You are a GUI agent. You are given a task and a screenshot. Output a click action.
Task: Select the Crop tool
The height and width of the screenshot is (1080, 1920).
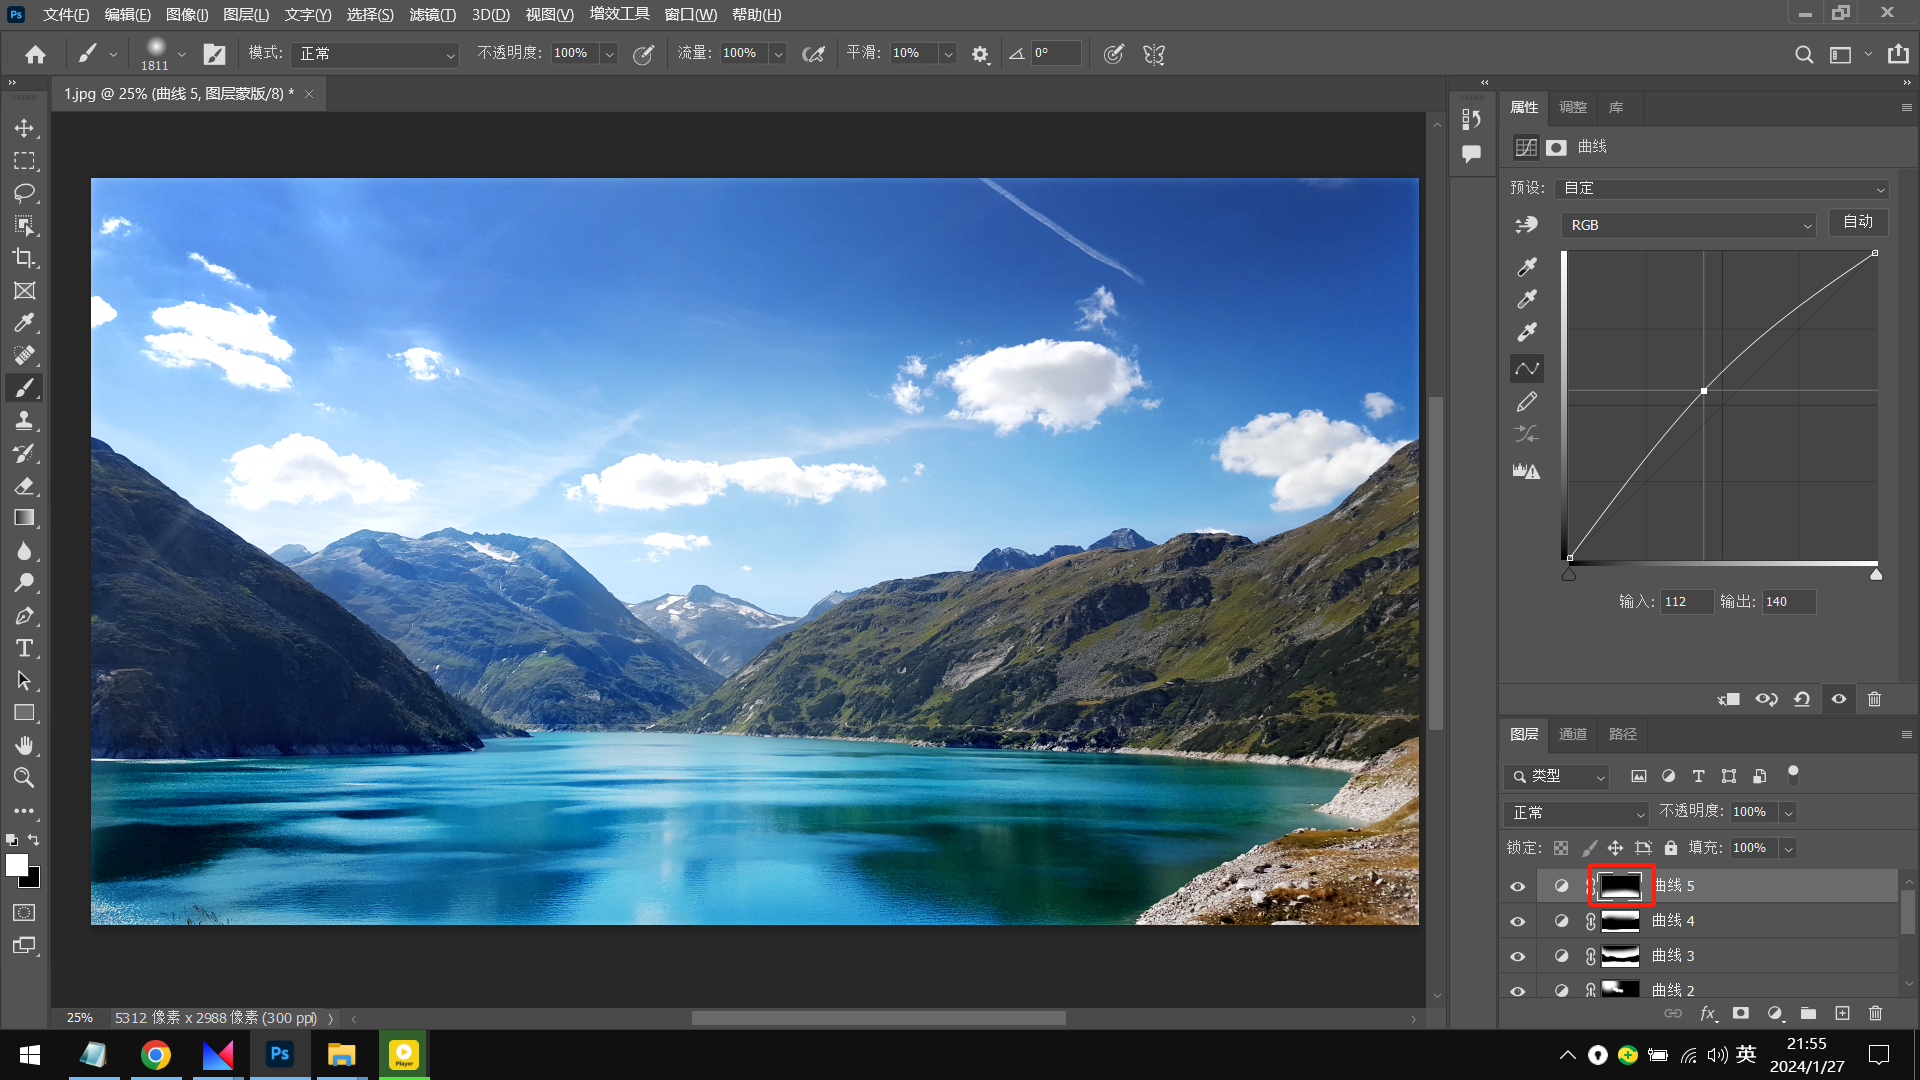point(24,258)
